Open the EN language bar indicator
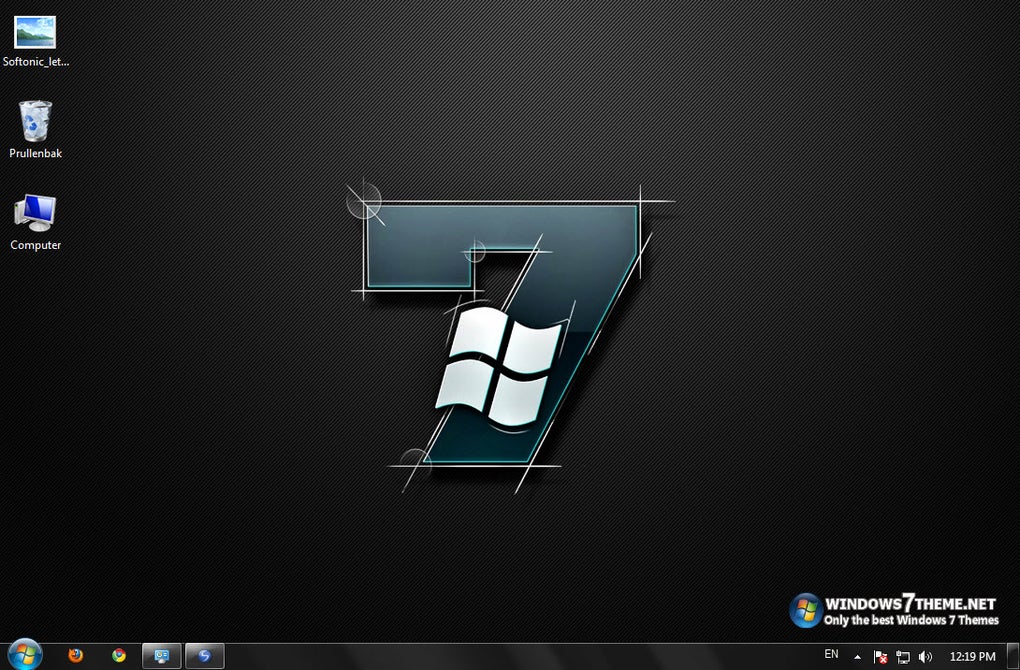The height and width of the screenshot is (670, 1020). [x=831, y=654]
